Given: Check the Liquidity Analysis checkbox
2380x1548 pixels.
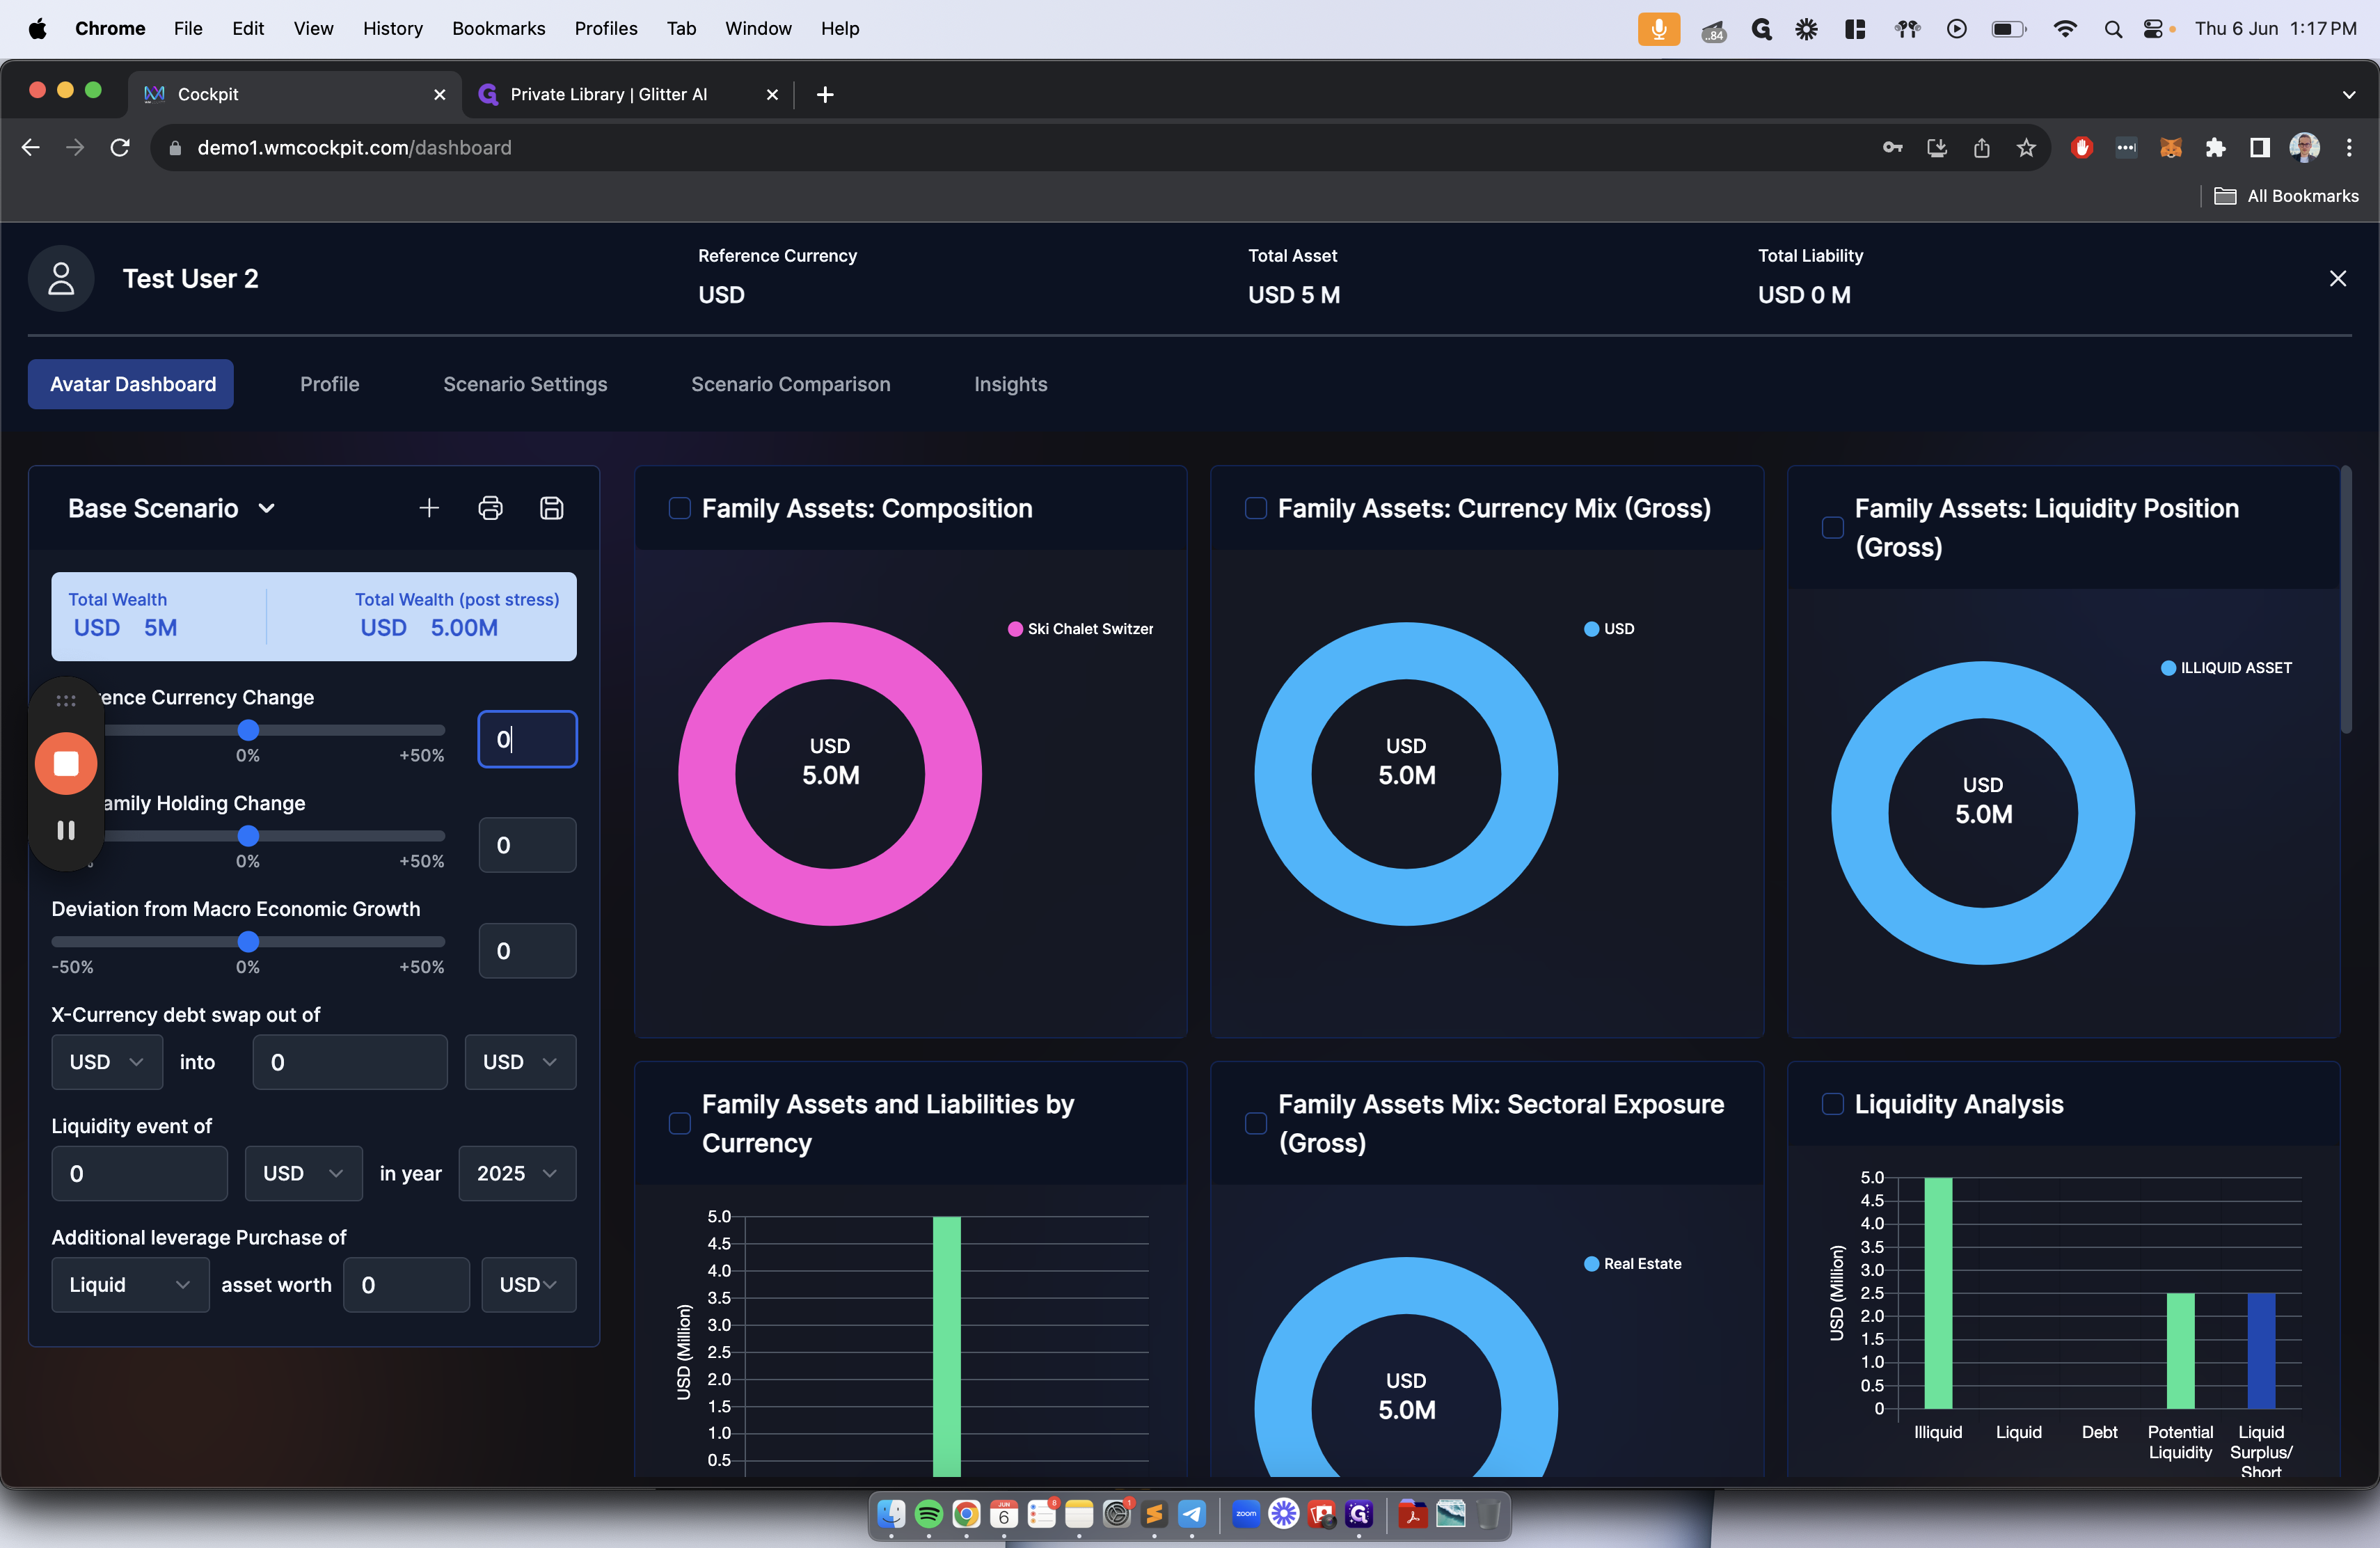Looking at the screenshot, I should [x=1832, y=1104].
